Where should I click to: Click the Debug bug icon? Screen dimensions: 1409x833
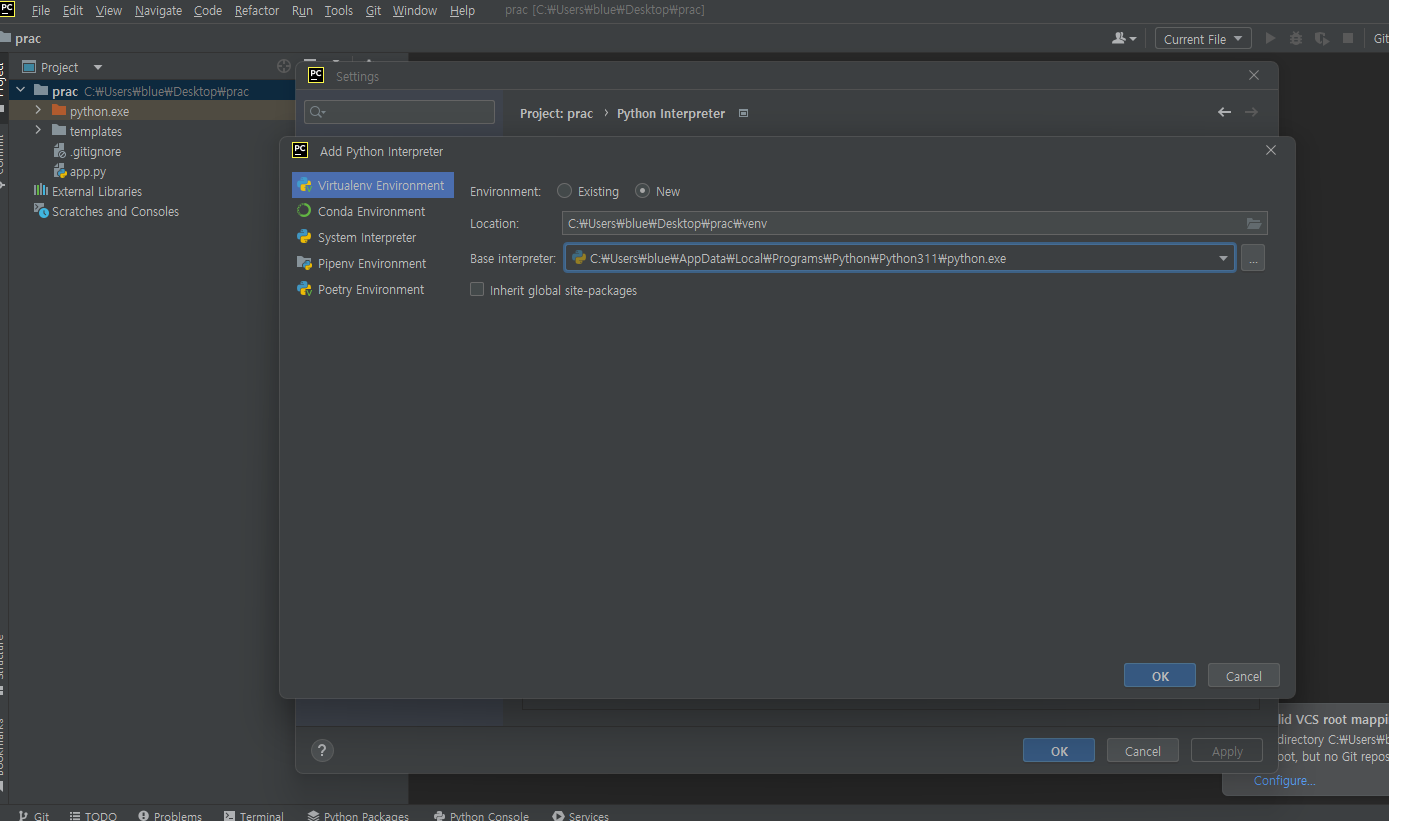click(1296, 39)
